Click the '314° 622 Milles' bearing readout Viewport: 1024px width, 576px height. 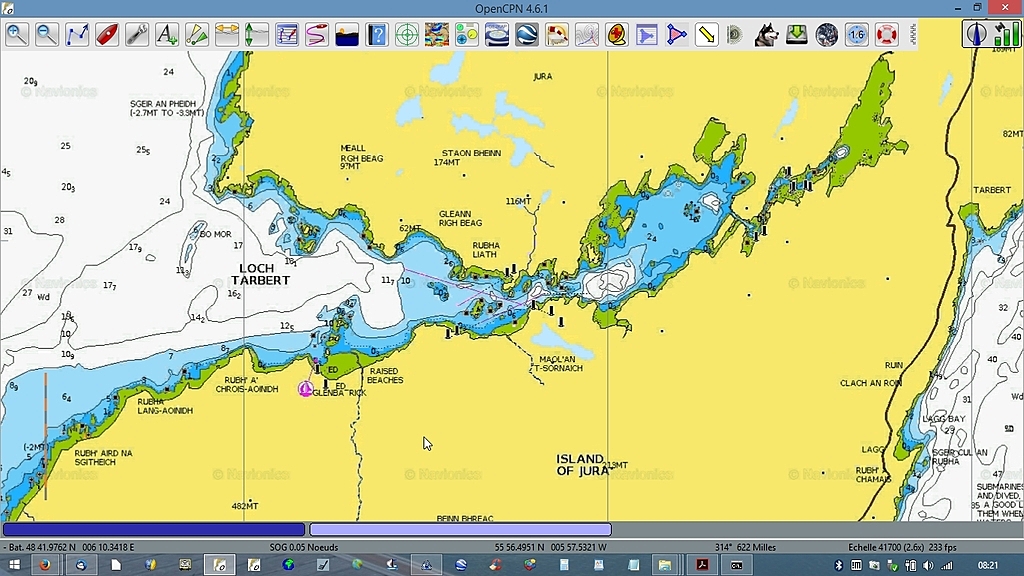(745, 547)
